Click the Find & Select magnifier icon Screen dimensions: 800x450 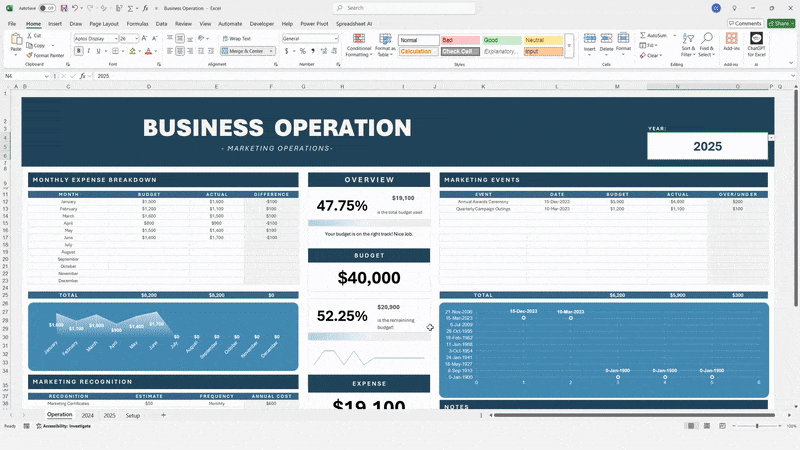coord(707,40)
